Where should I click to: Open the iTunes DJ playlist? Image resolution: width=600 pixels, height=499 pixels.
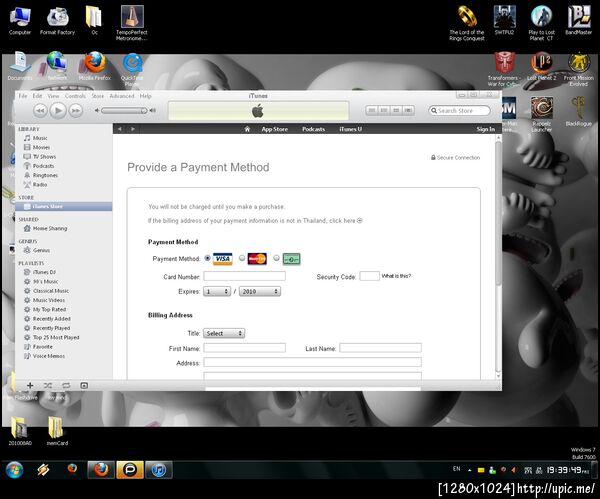[44, 272]
